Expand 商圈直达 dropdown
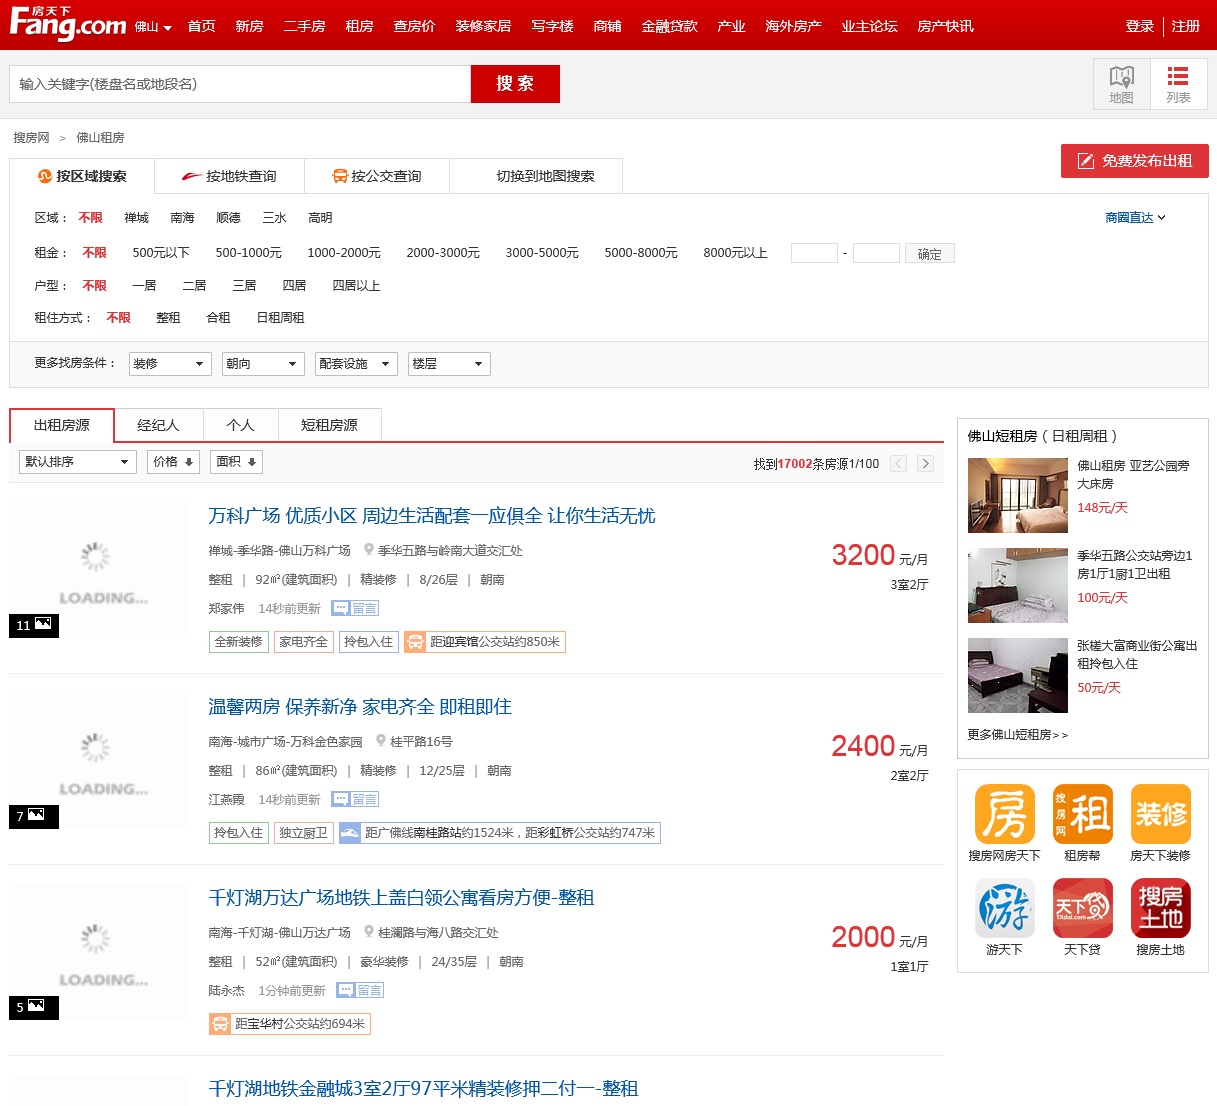The height and width of the screenshot is (1106, 1217). click(1135, 218)
